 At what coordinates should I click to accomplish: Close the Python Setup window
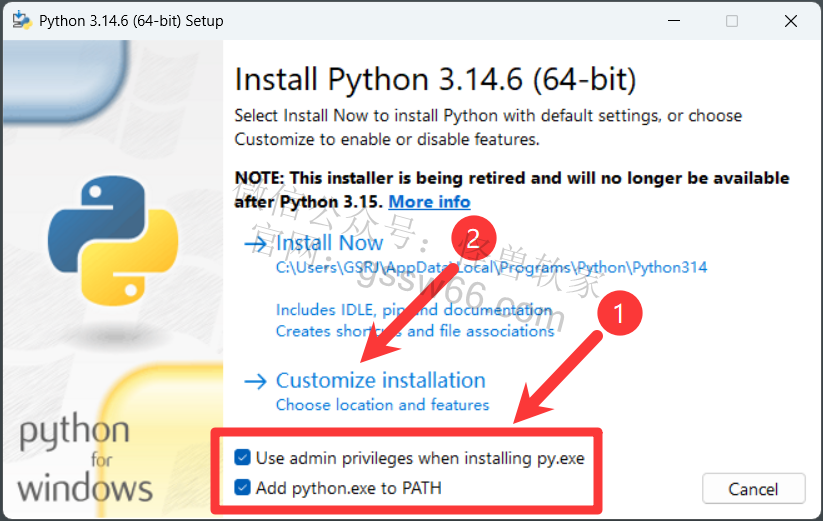[x=790, y=21]
